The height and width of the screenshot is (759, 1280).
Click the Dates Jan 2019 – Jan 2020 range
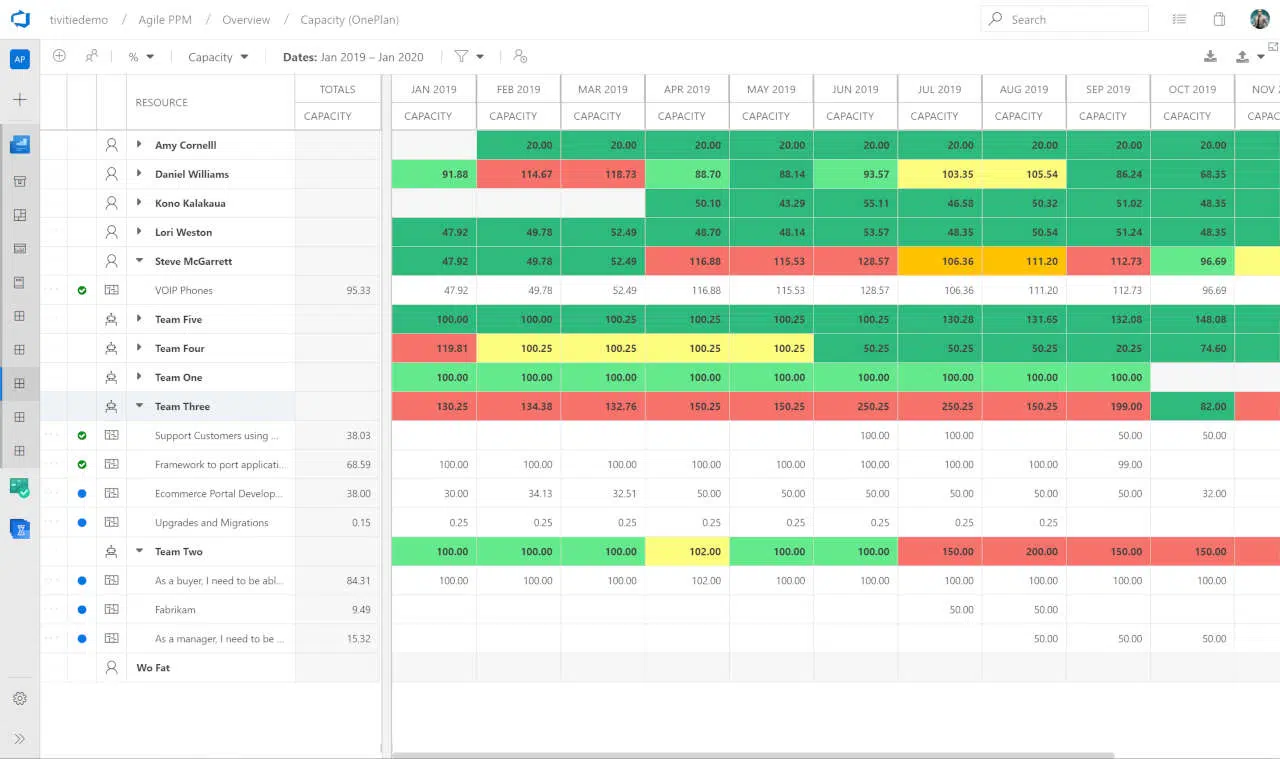coord(353,57)
